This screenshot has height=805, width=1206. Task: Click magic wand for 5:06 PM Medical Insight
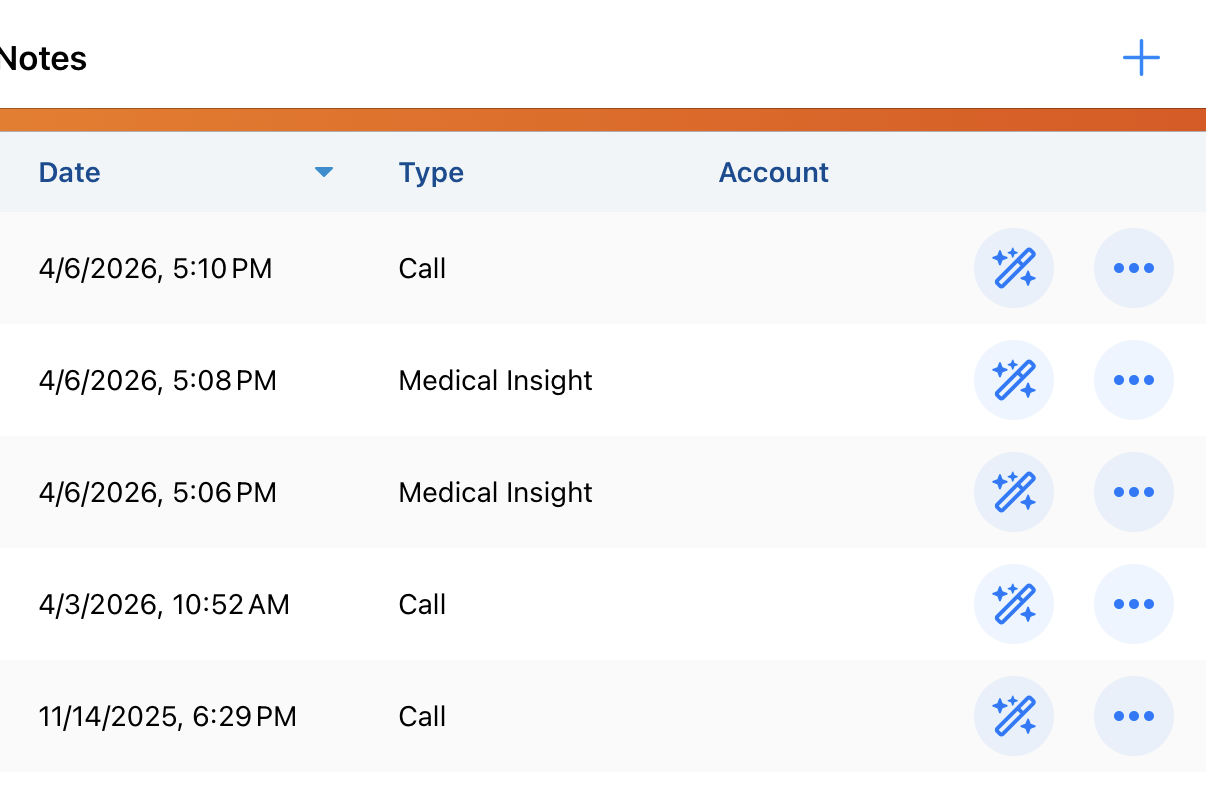1013,492
